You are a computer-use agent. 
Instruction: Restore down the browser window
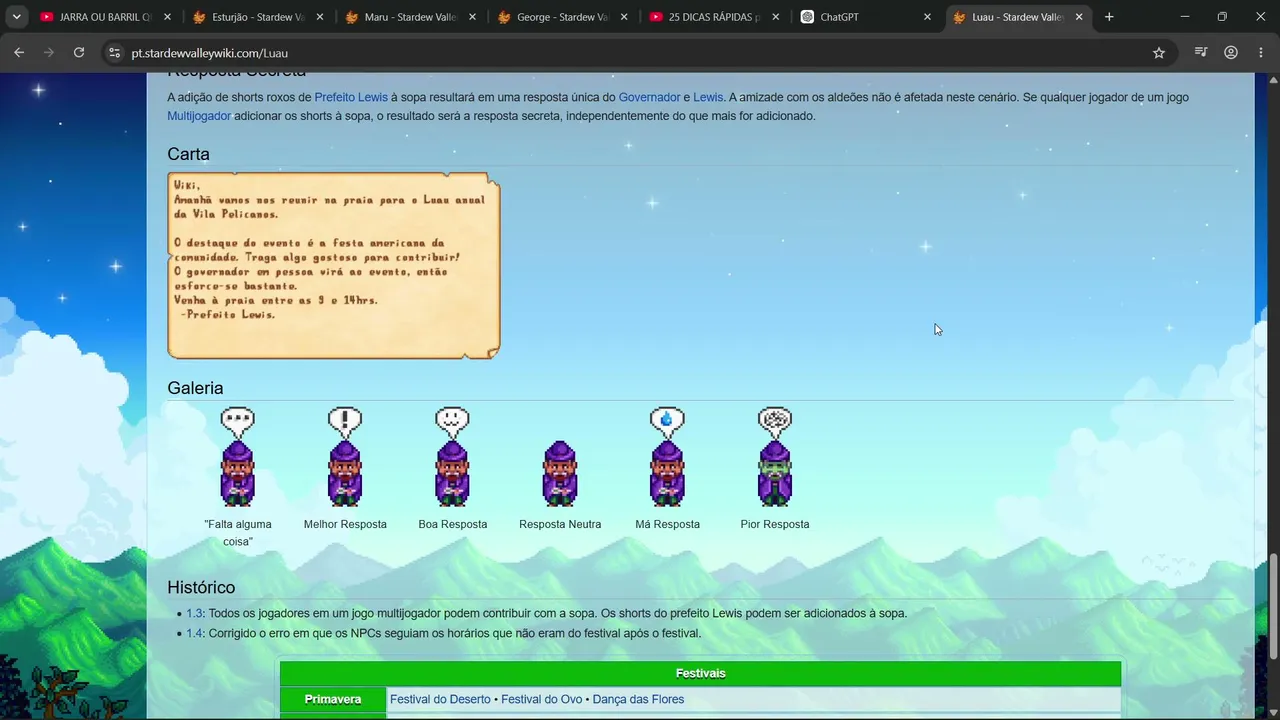coord(1222,17)
